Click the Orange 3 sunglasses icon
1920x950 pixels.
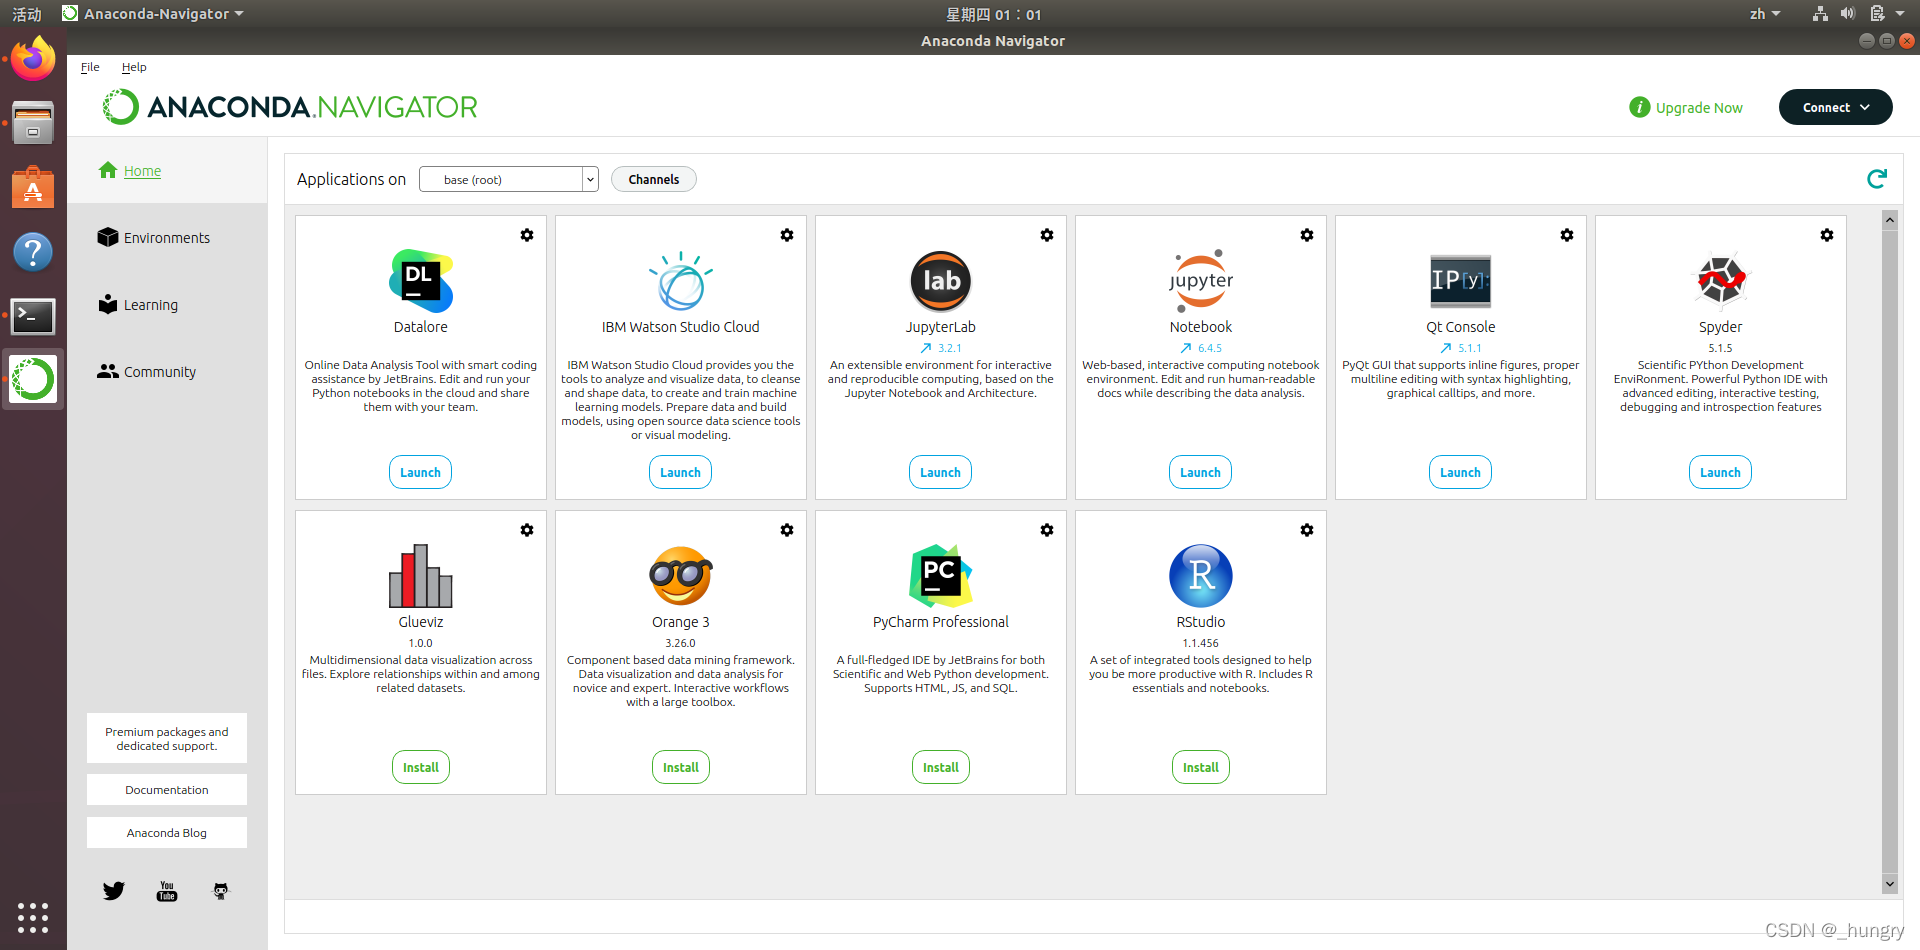(681, 576)
